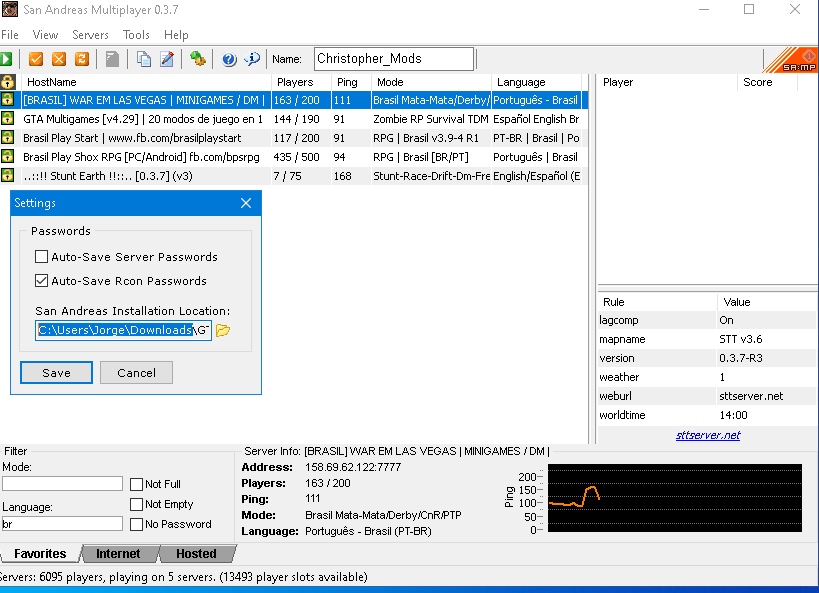Enable Auto-Save Server Passwords checkbox

41,257
